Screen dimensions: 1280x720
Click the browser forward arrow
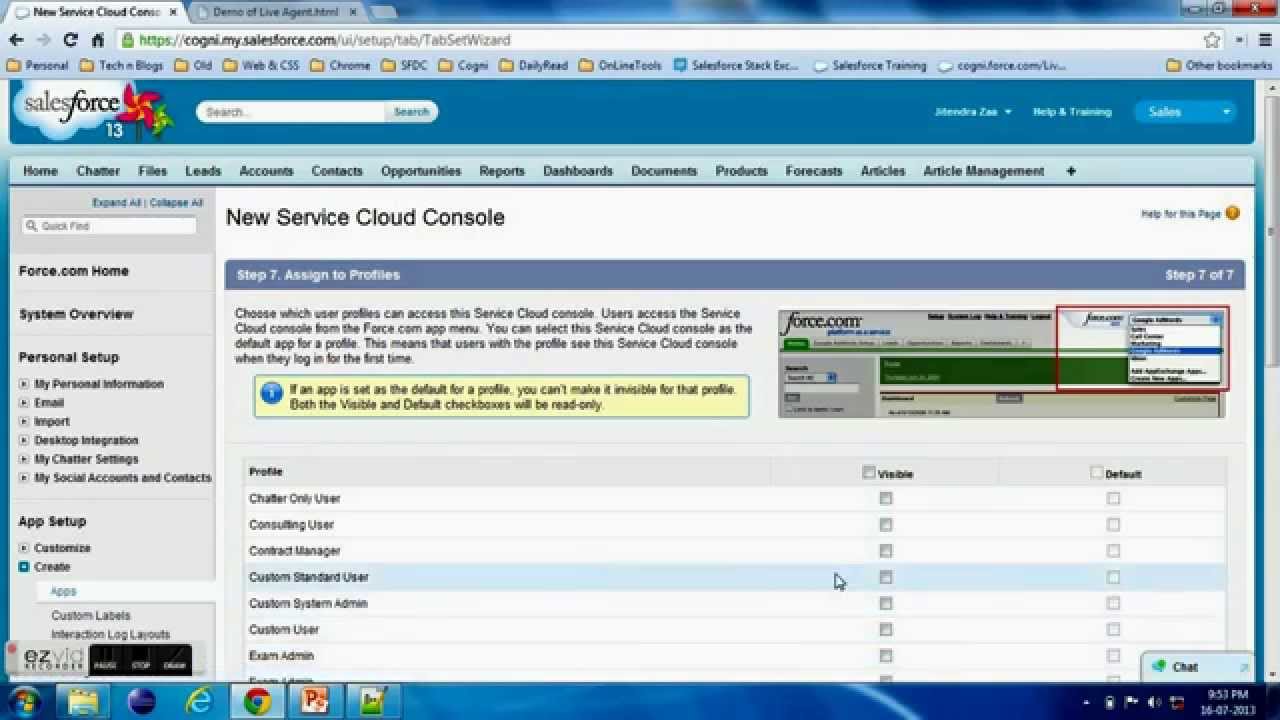coord(43,40)
